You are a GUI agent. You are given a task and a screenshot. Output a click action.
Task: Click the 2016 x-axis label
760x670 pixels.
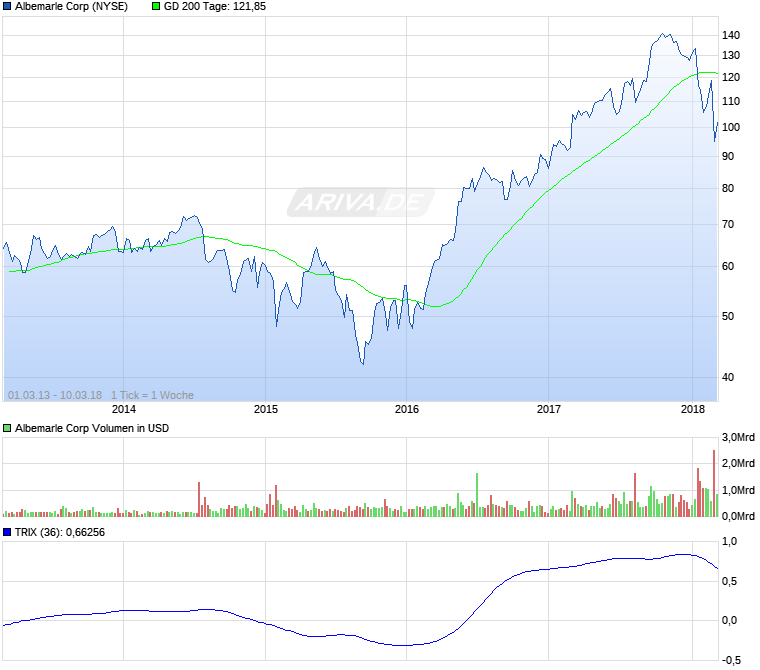pos(407,410)
